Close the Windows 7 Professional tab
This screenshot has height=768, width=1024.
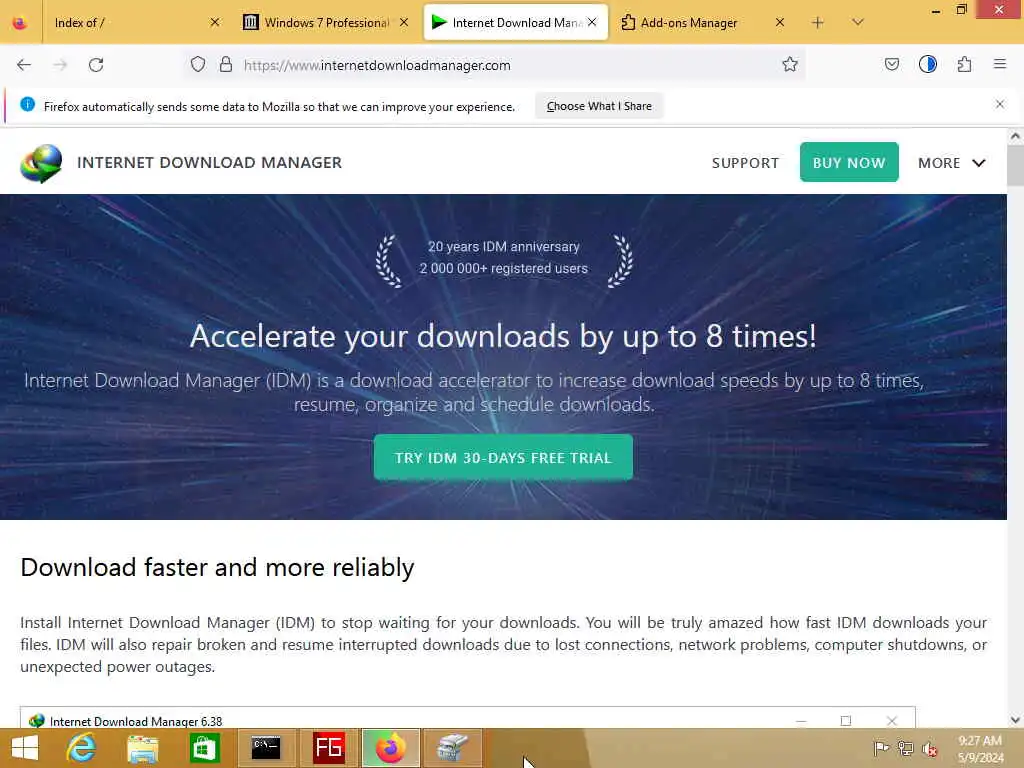tap(404, 22)
